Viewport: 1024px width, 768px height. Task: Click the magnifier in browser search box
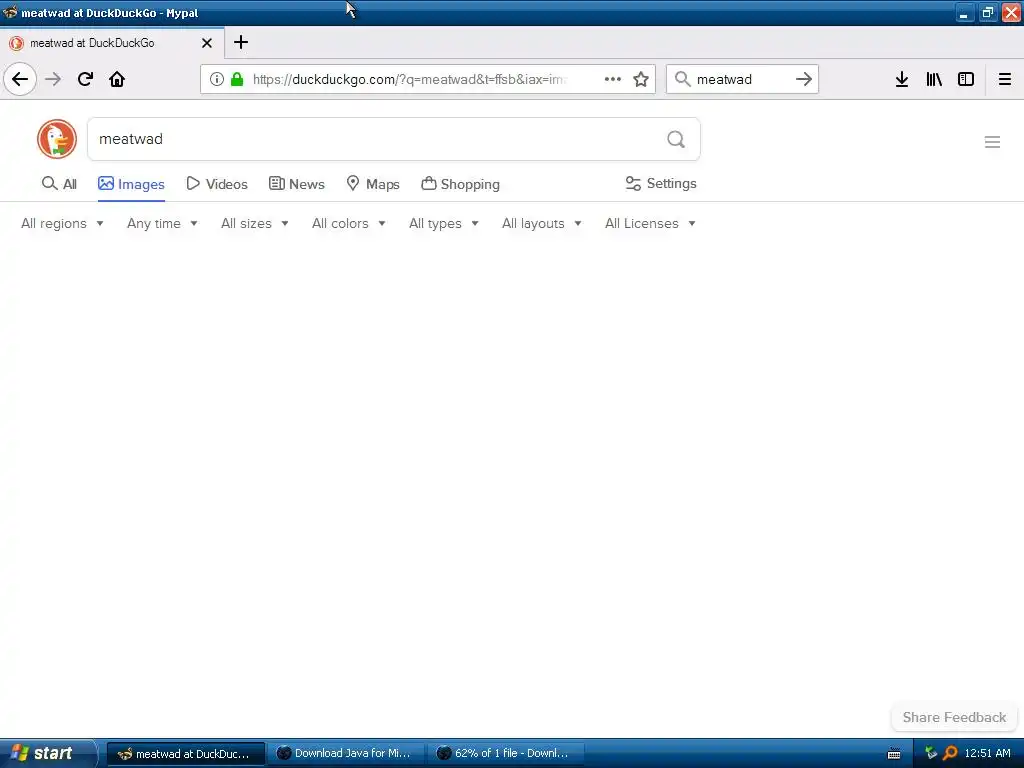click(x=682, y=79)
